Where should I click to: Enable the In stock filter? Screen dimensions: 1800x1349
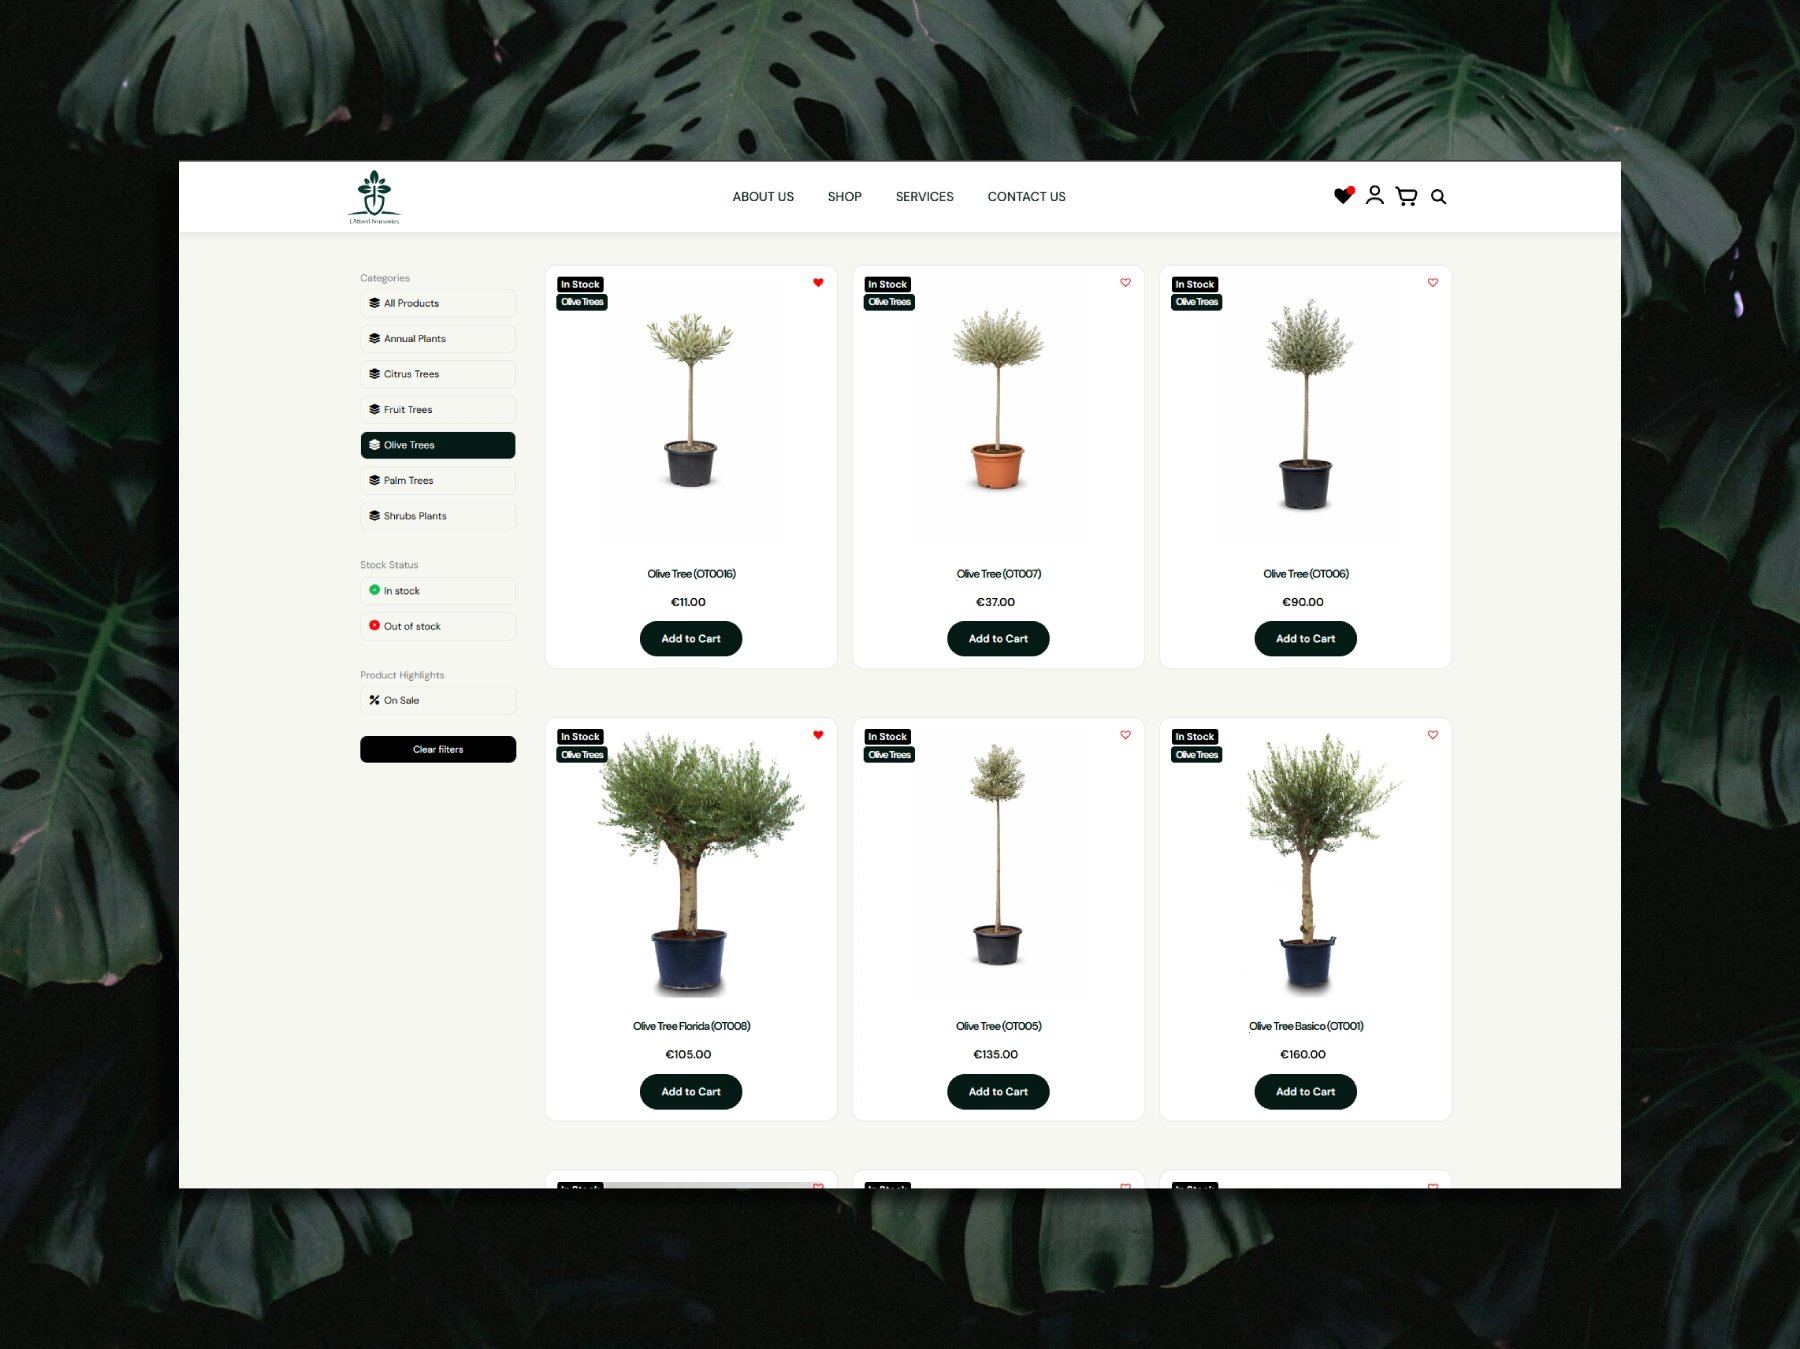(438, 591)
